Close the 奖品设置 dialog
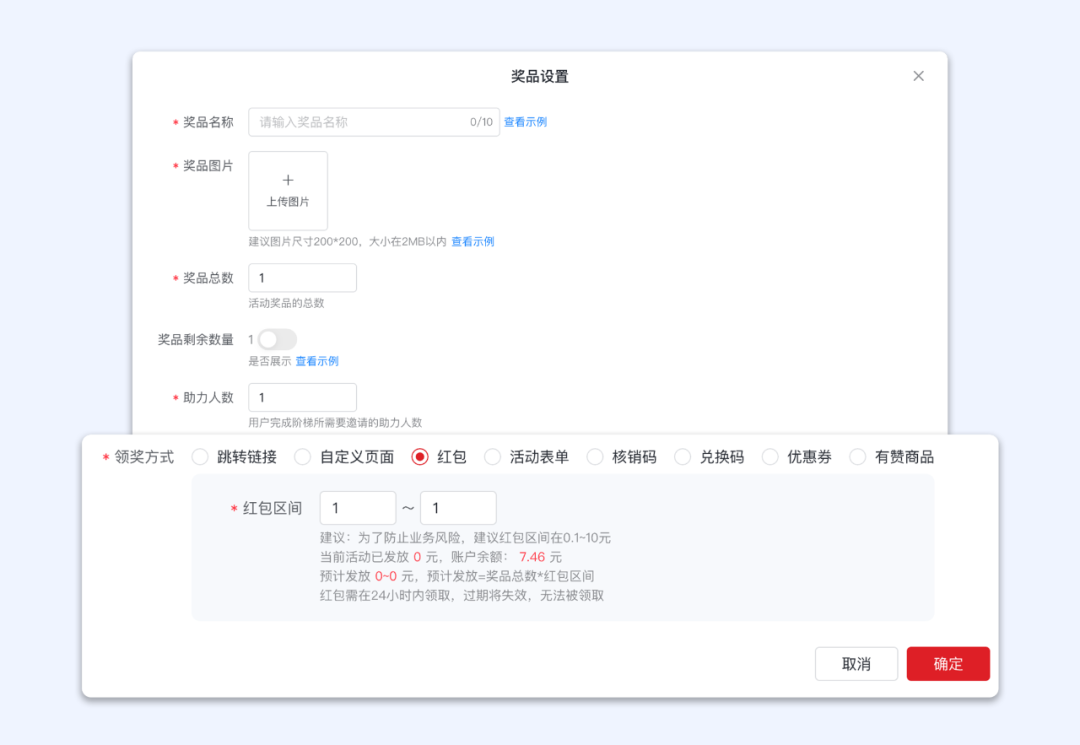Screen dimensions: 1080x745 (x=918, y=75)
